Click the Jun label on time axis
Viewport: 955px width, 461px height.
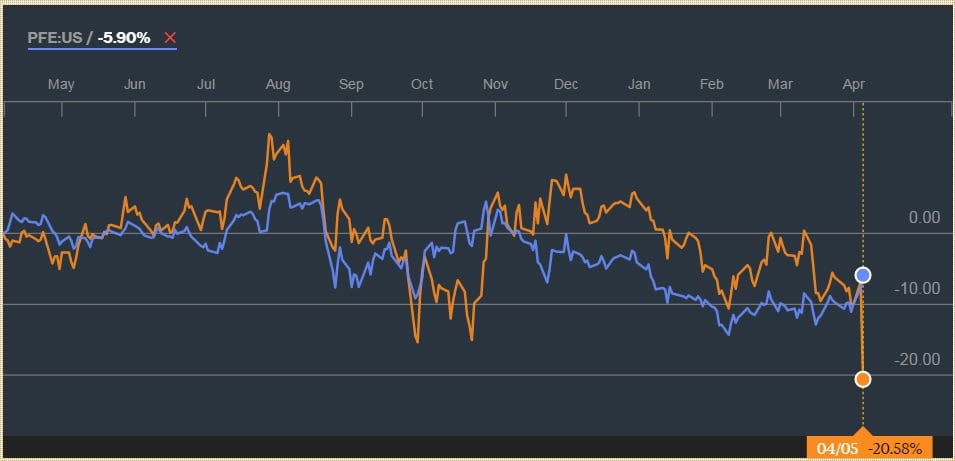(135, 84)
